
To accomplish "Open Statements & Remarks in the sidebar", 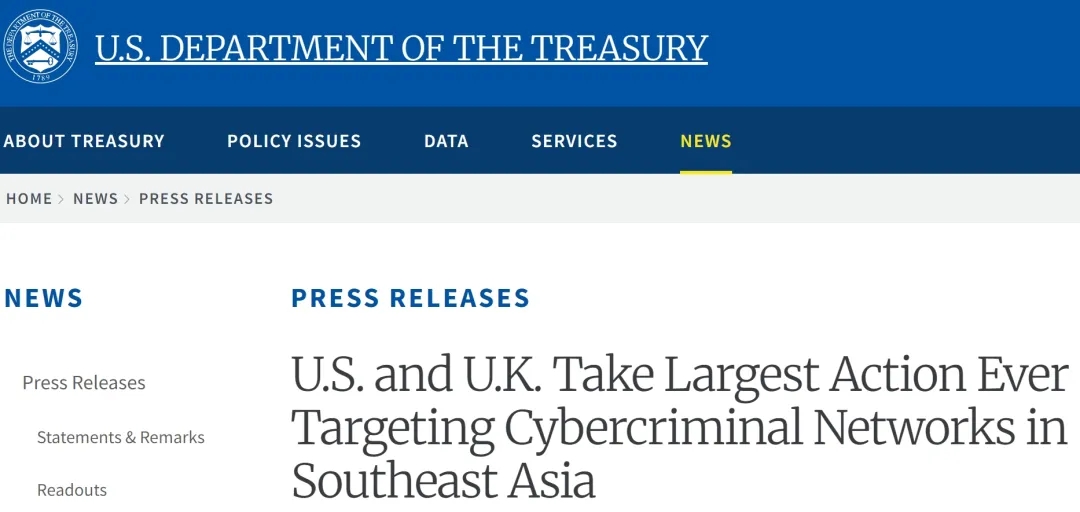I will pyautogui.click(x=121, y=437).
